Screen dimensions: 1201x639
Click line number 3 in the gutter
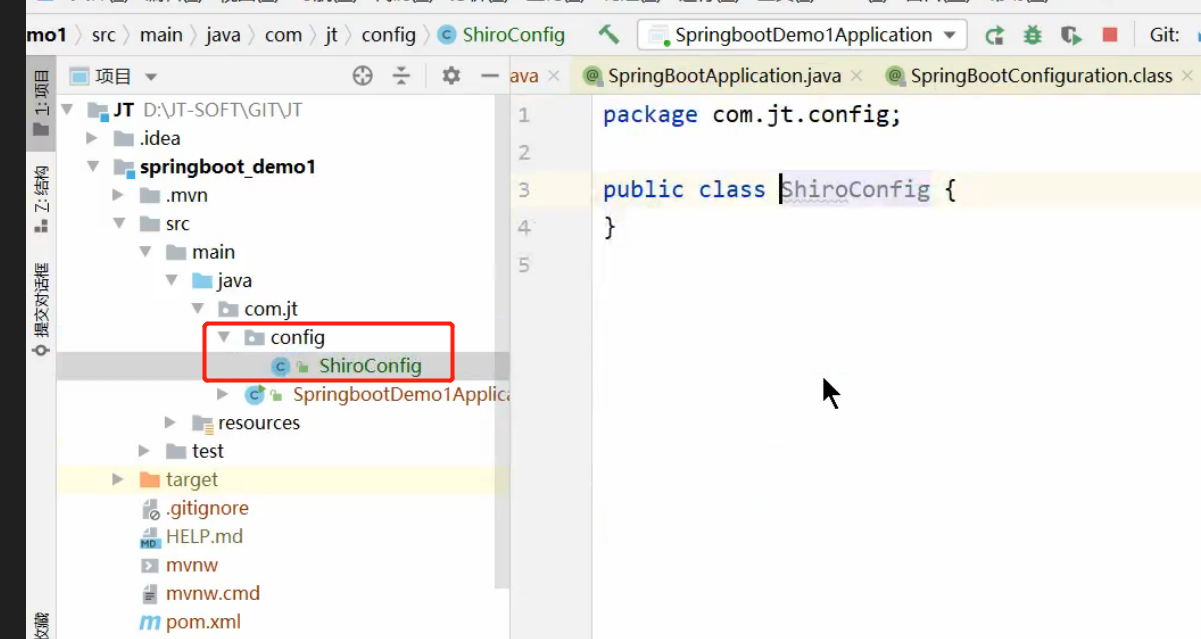[524, 190]
